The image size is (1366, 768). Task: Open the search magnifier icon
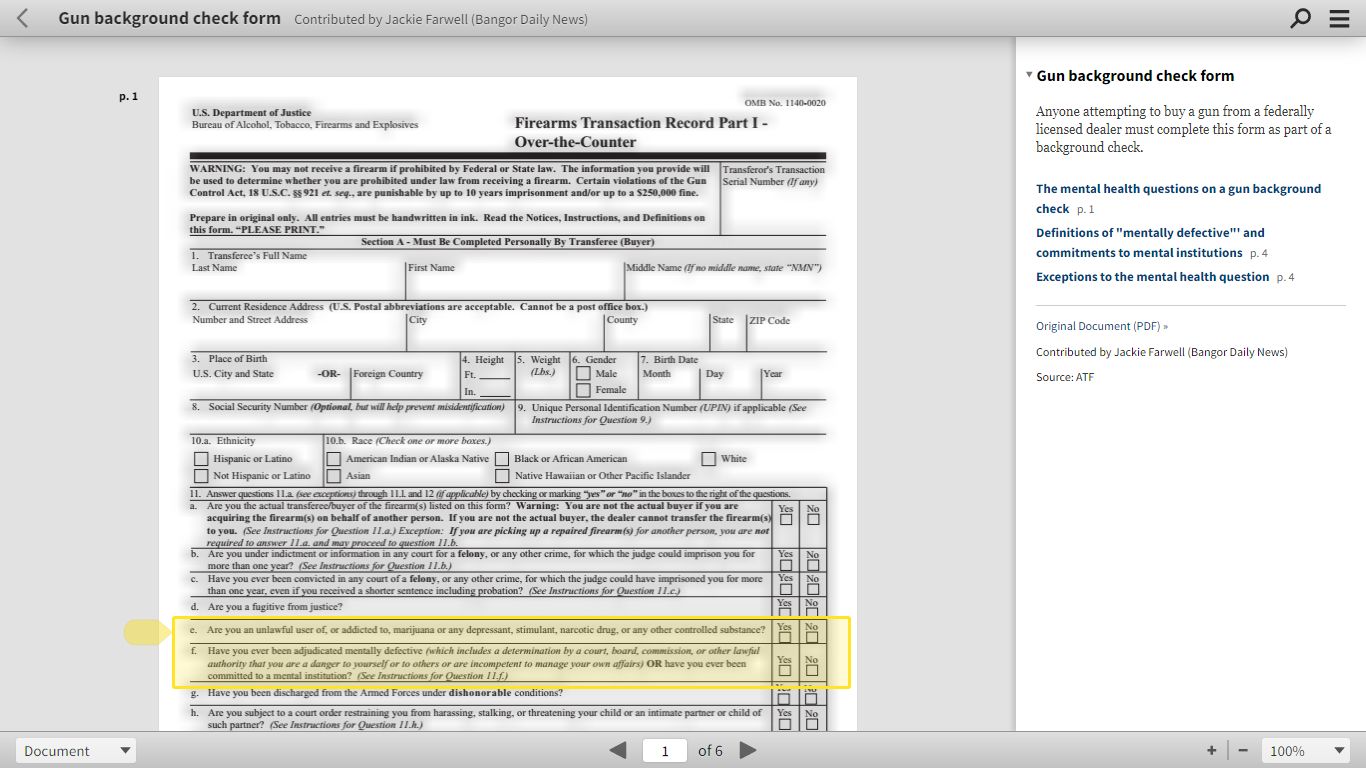(1300, 18)
